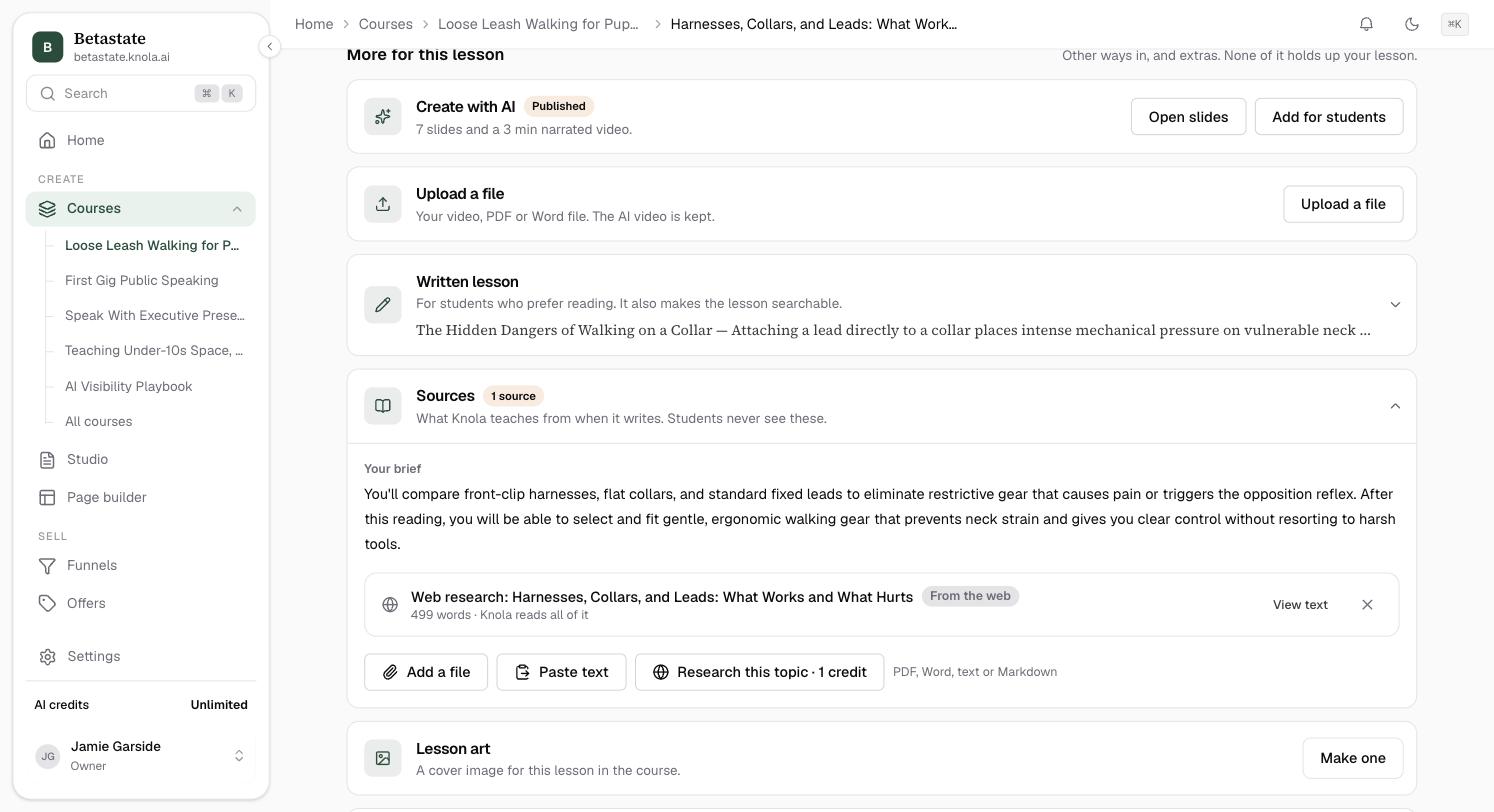Open Funnels in the sidebar

141,565
